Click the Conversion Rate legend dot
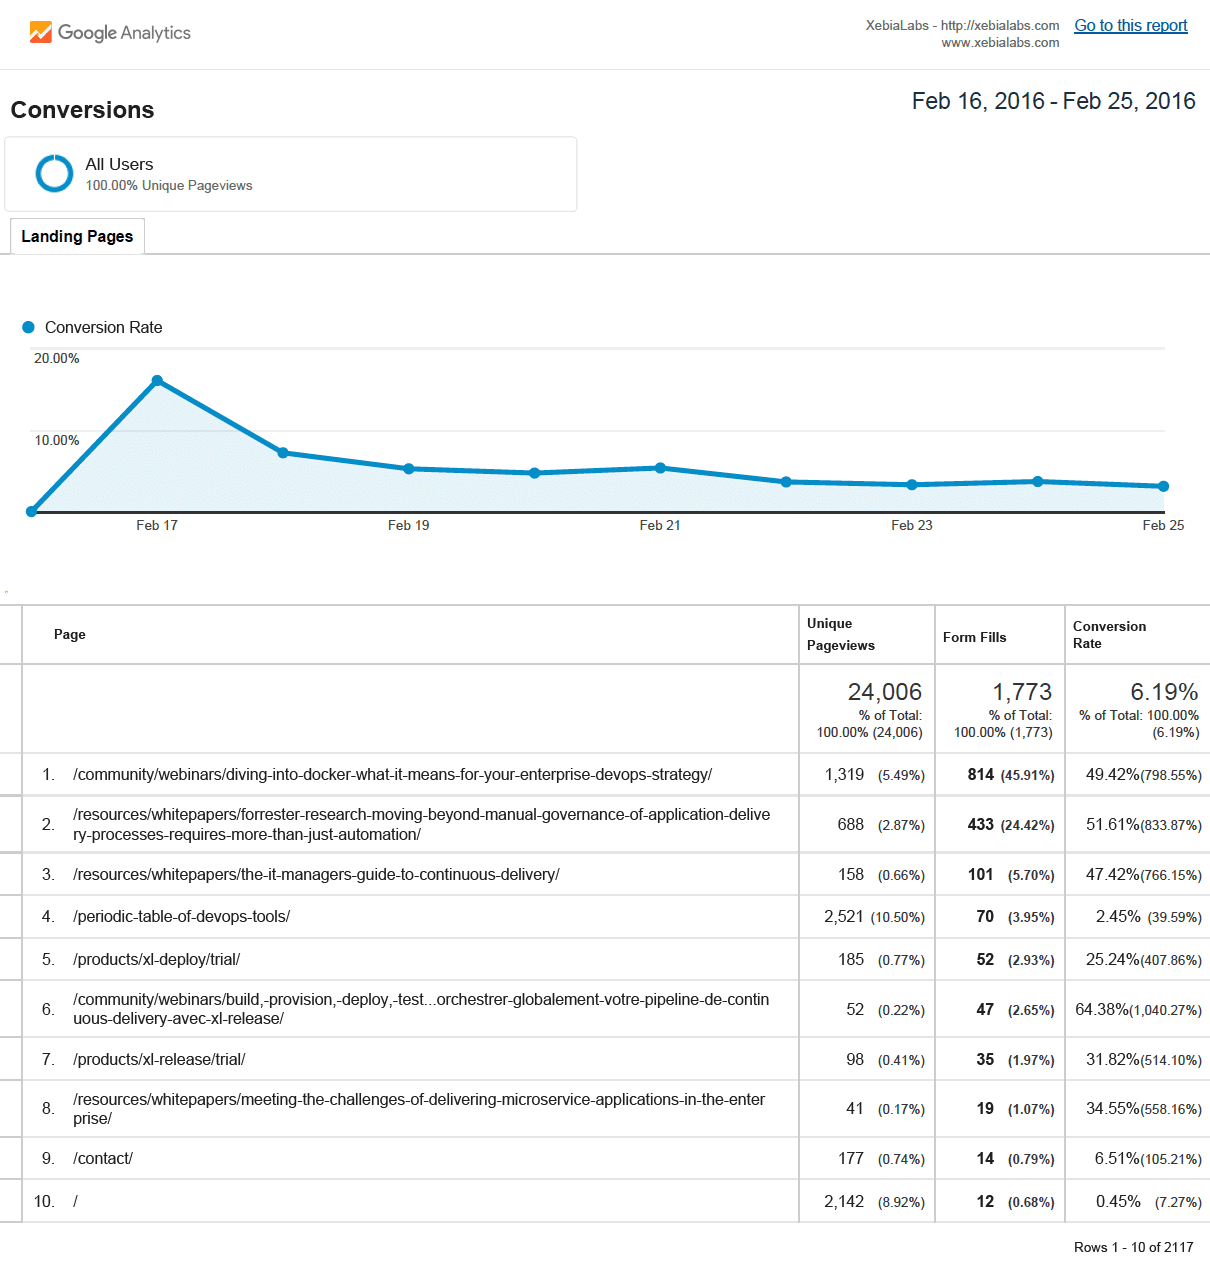This screenshot has height=1270, width=1210. pyautogui.click(x=29, y=327)
